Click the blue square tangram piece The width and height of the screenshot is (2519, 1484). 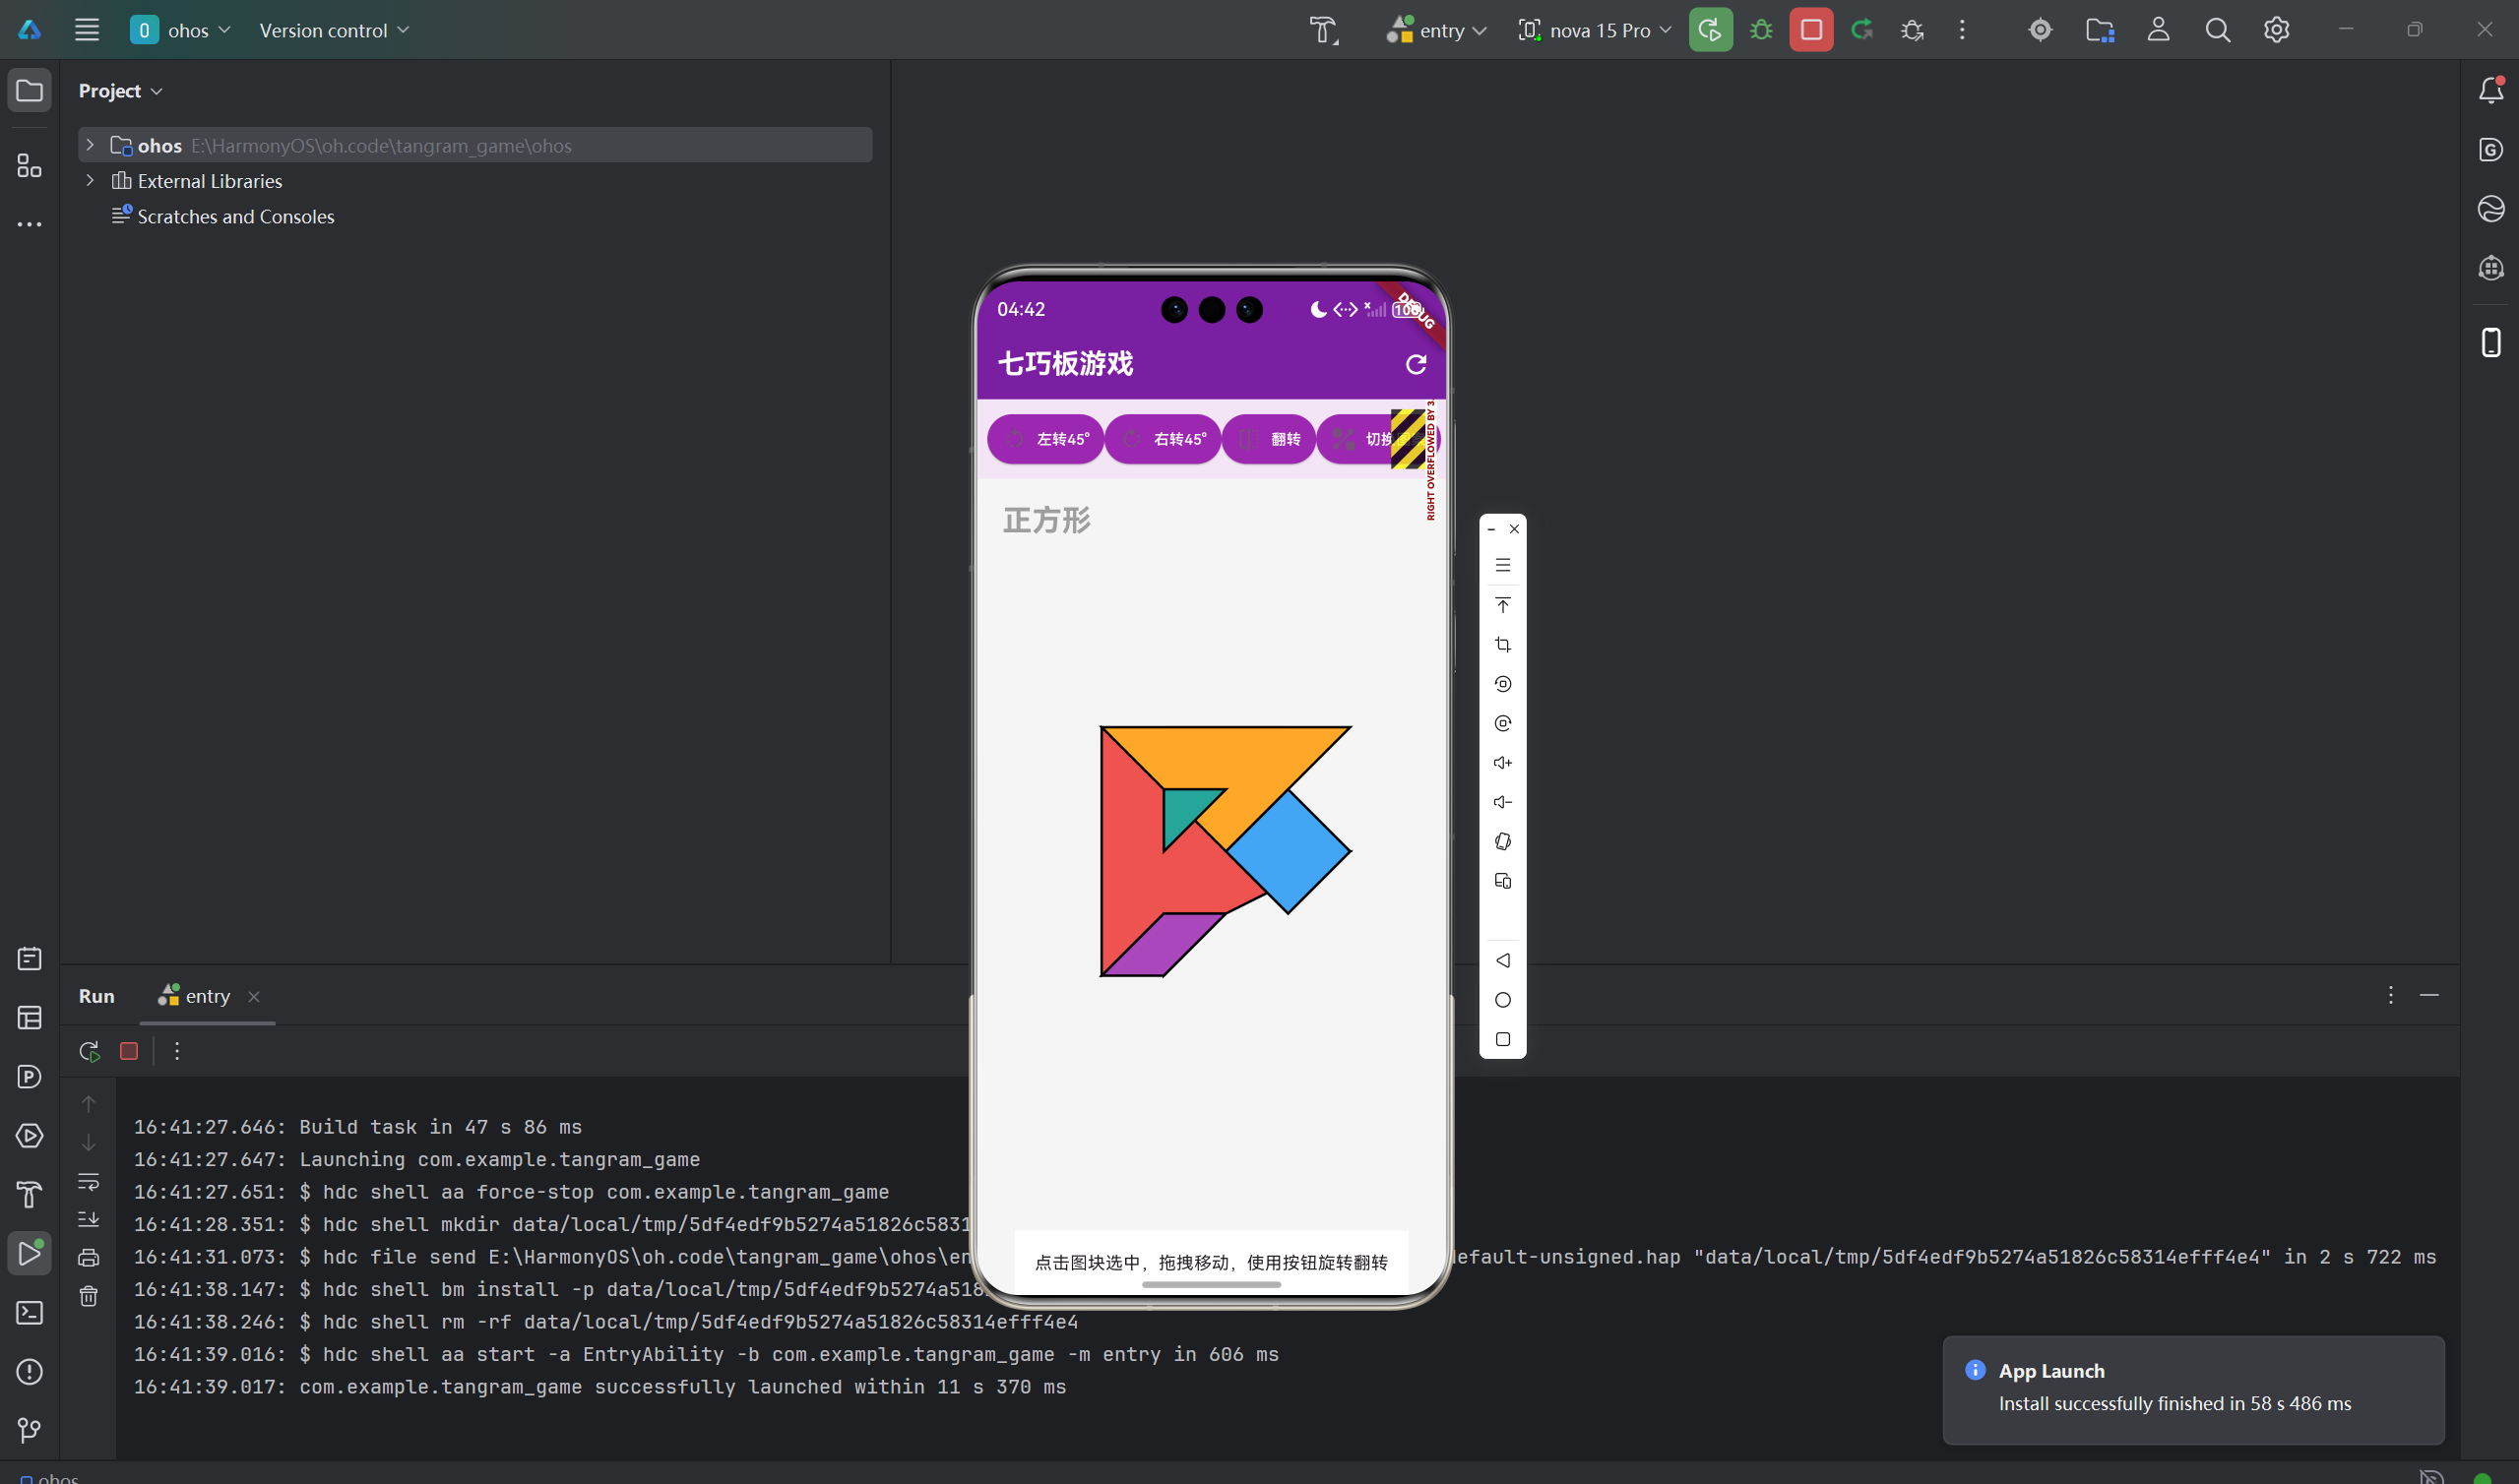(1288, 852)
